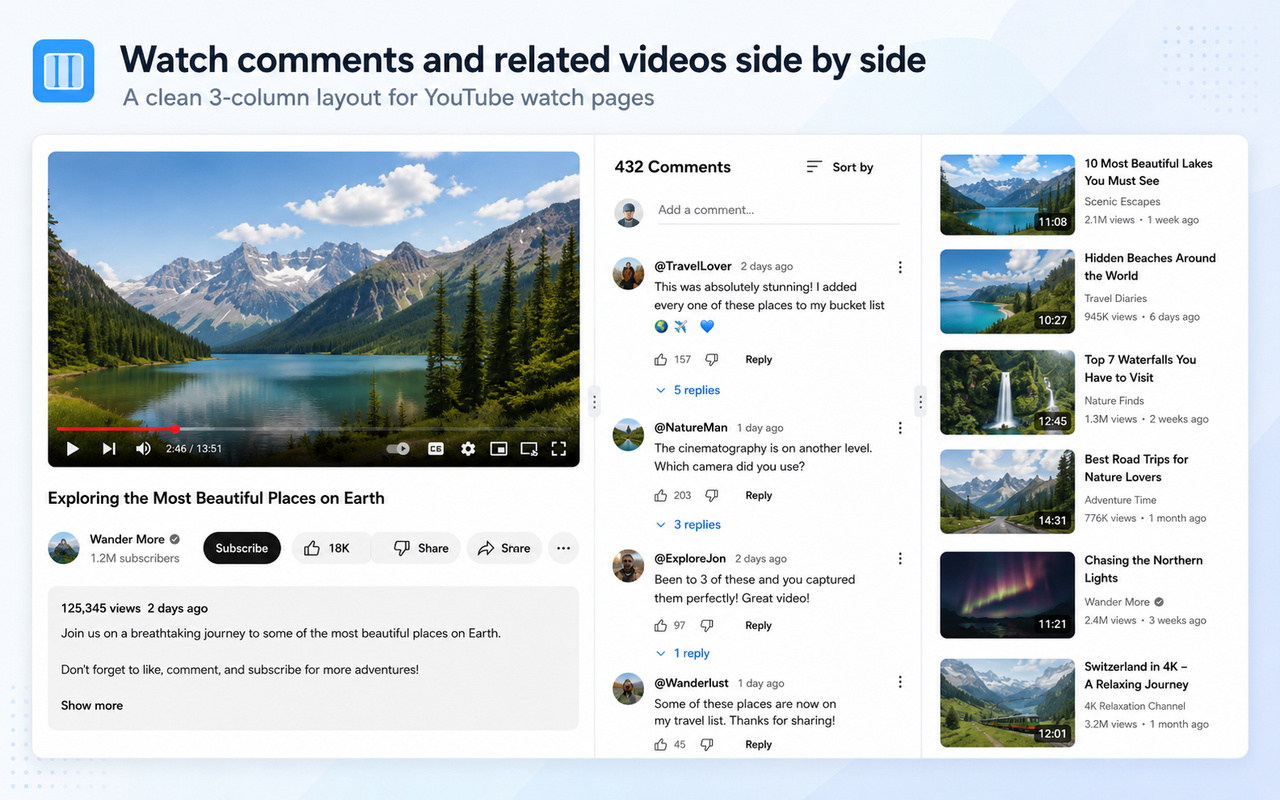Dislike NatureMan's comment
The image size is (1280, 800).
point(711,495)
